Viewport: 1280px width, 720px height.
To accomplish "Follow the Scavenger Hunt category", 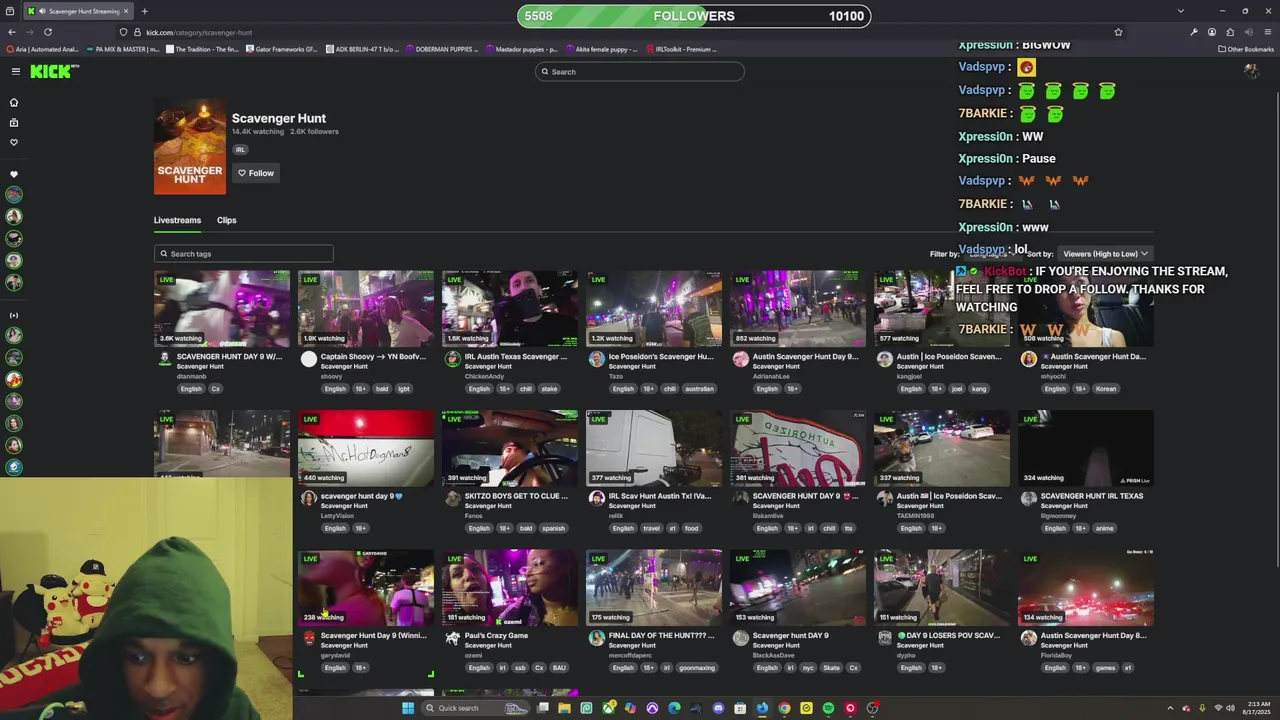I will [x=256, y=173].
